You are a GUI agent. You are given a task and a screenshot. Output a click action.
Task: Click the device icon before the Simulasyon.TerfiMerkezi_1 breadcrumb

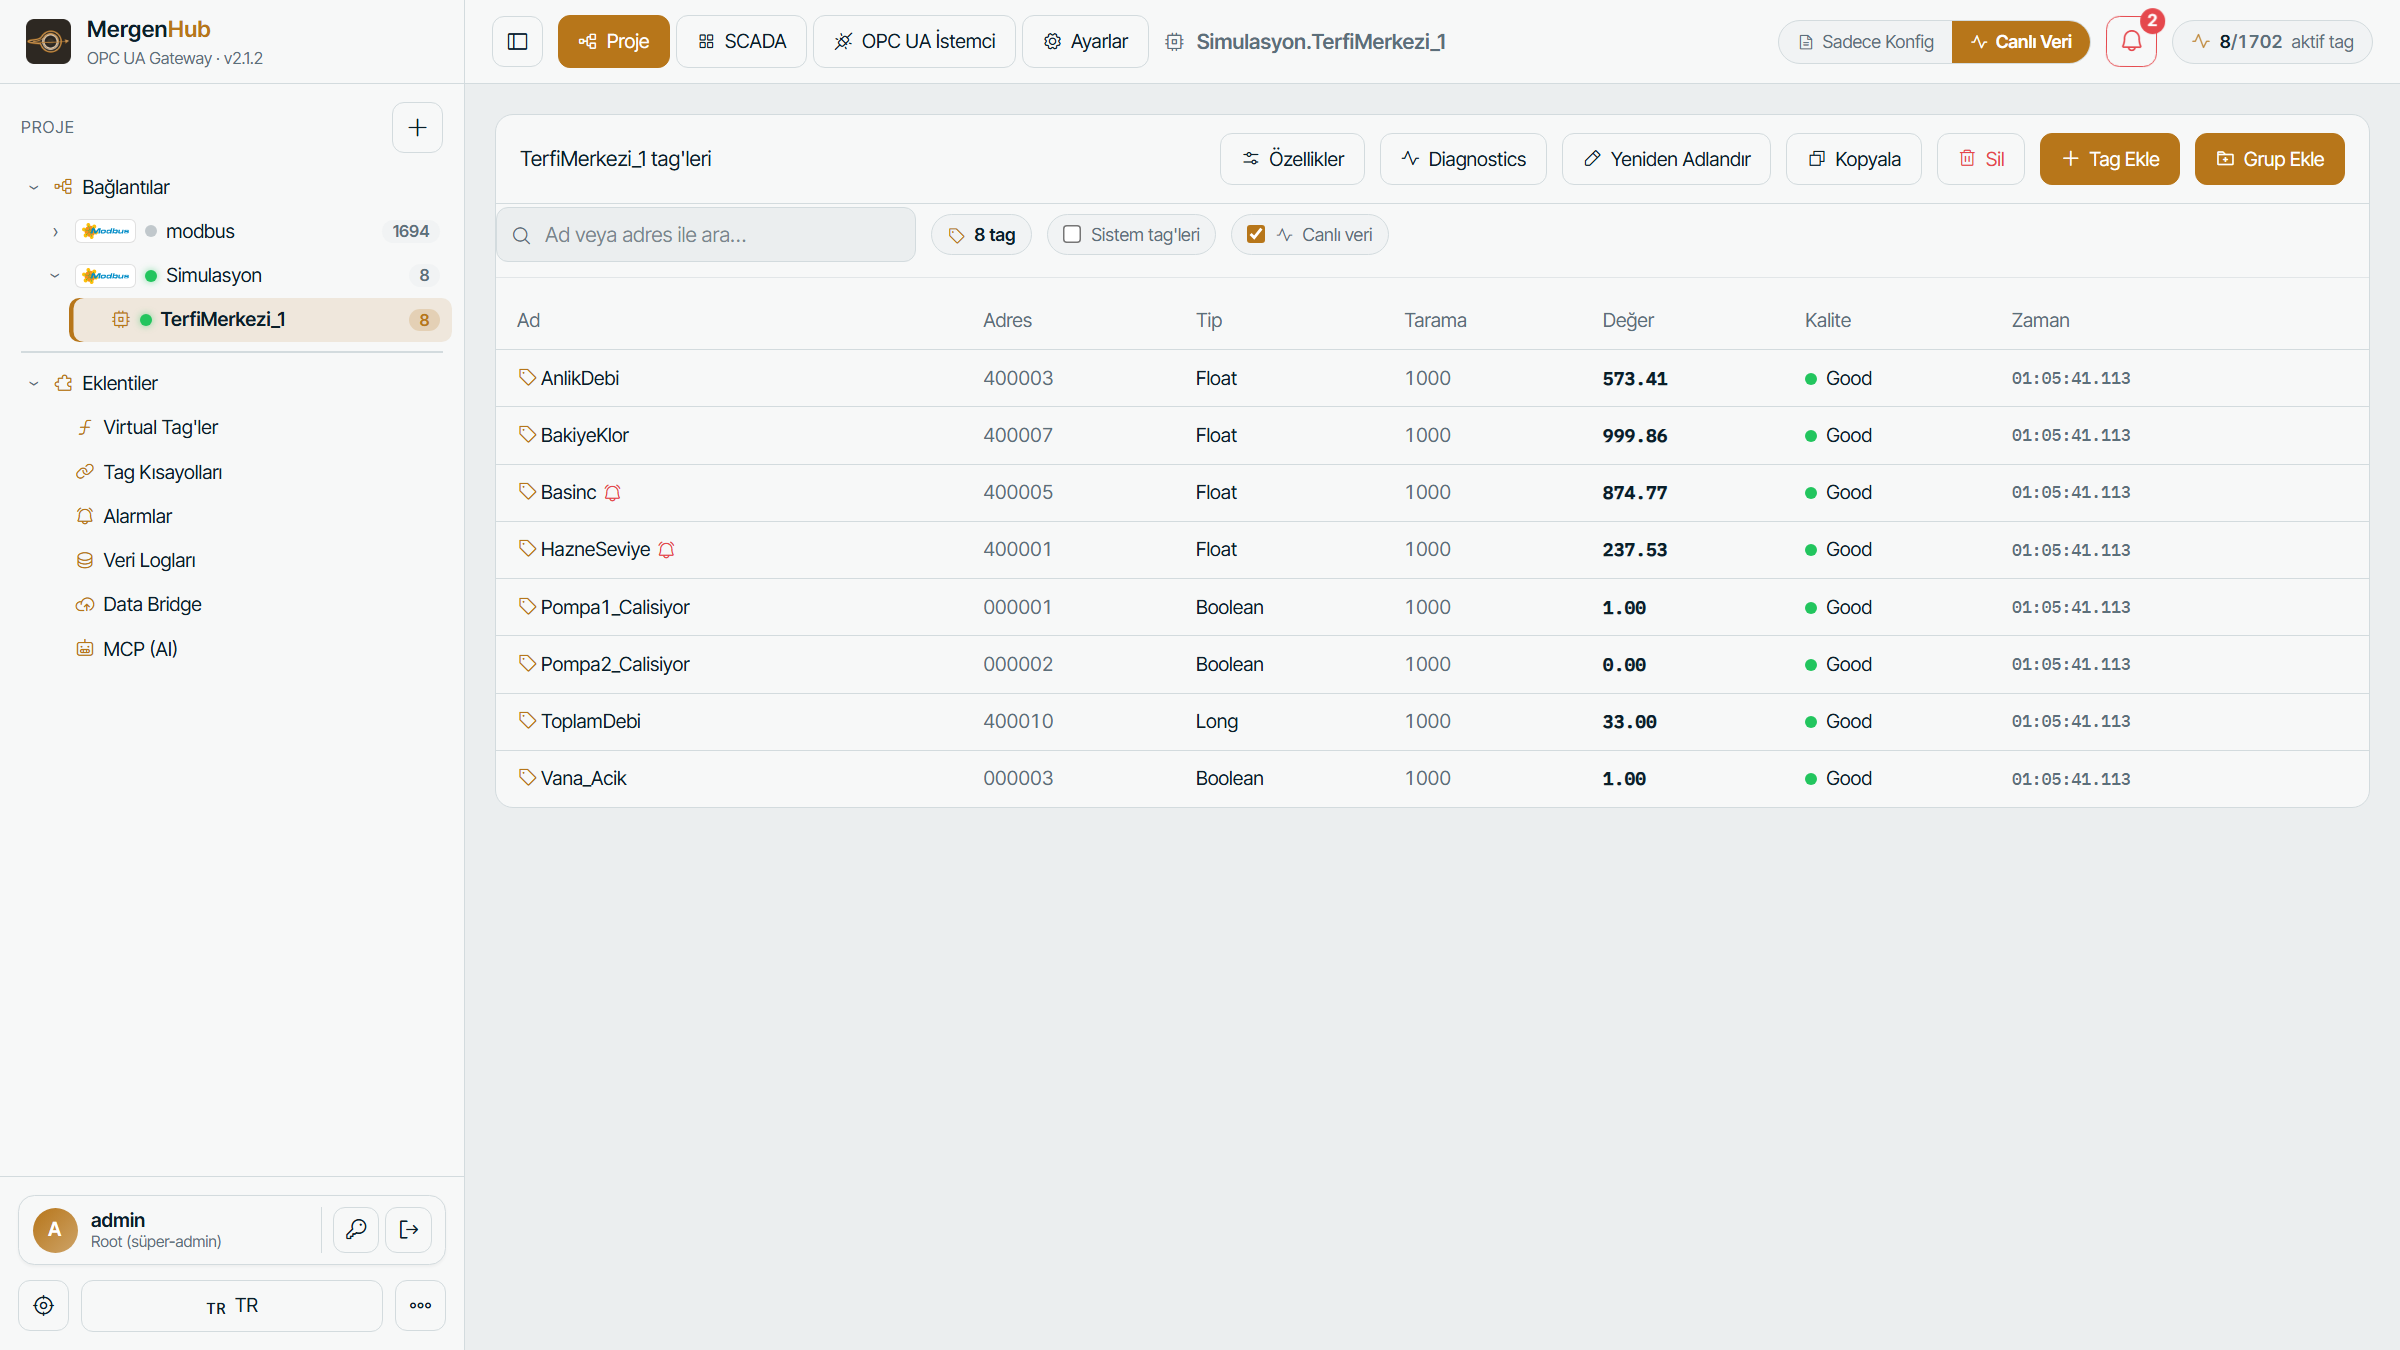tap(1174, 41)
